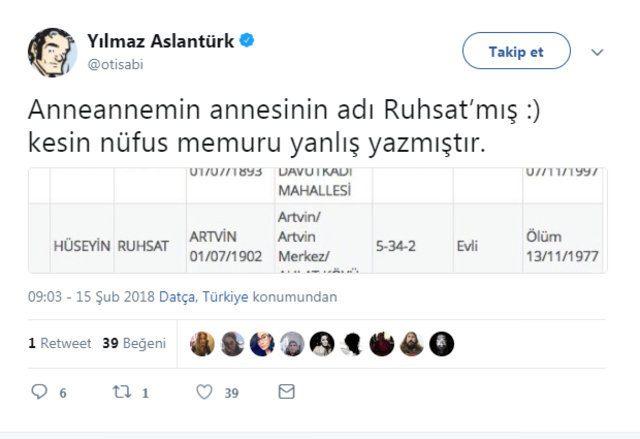Open the first liker's avatar
This screenshot has height=439, width=640.
[202, 344]
